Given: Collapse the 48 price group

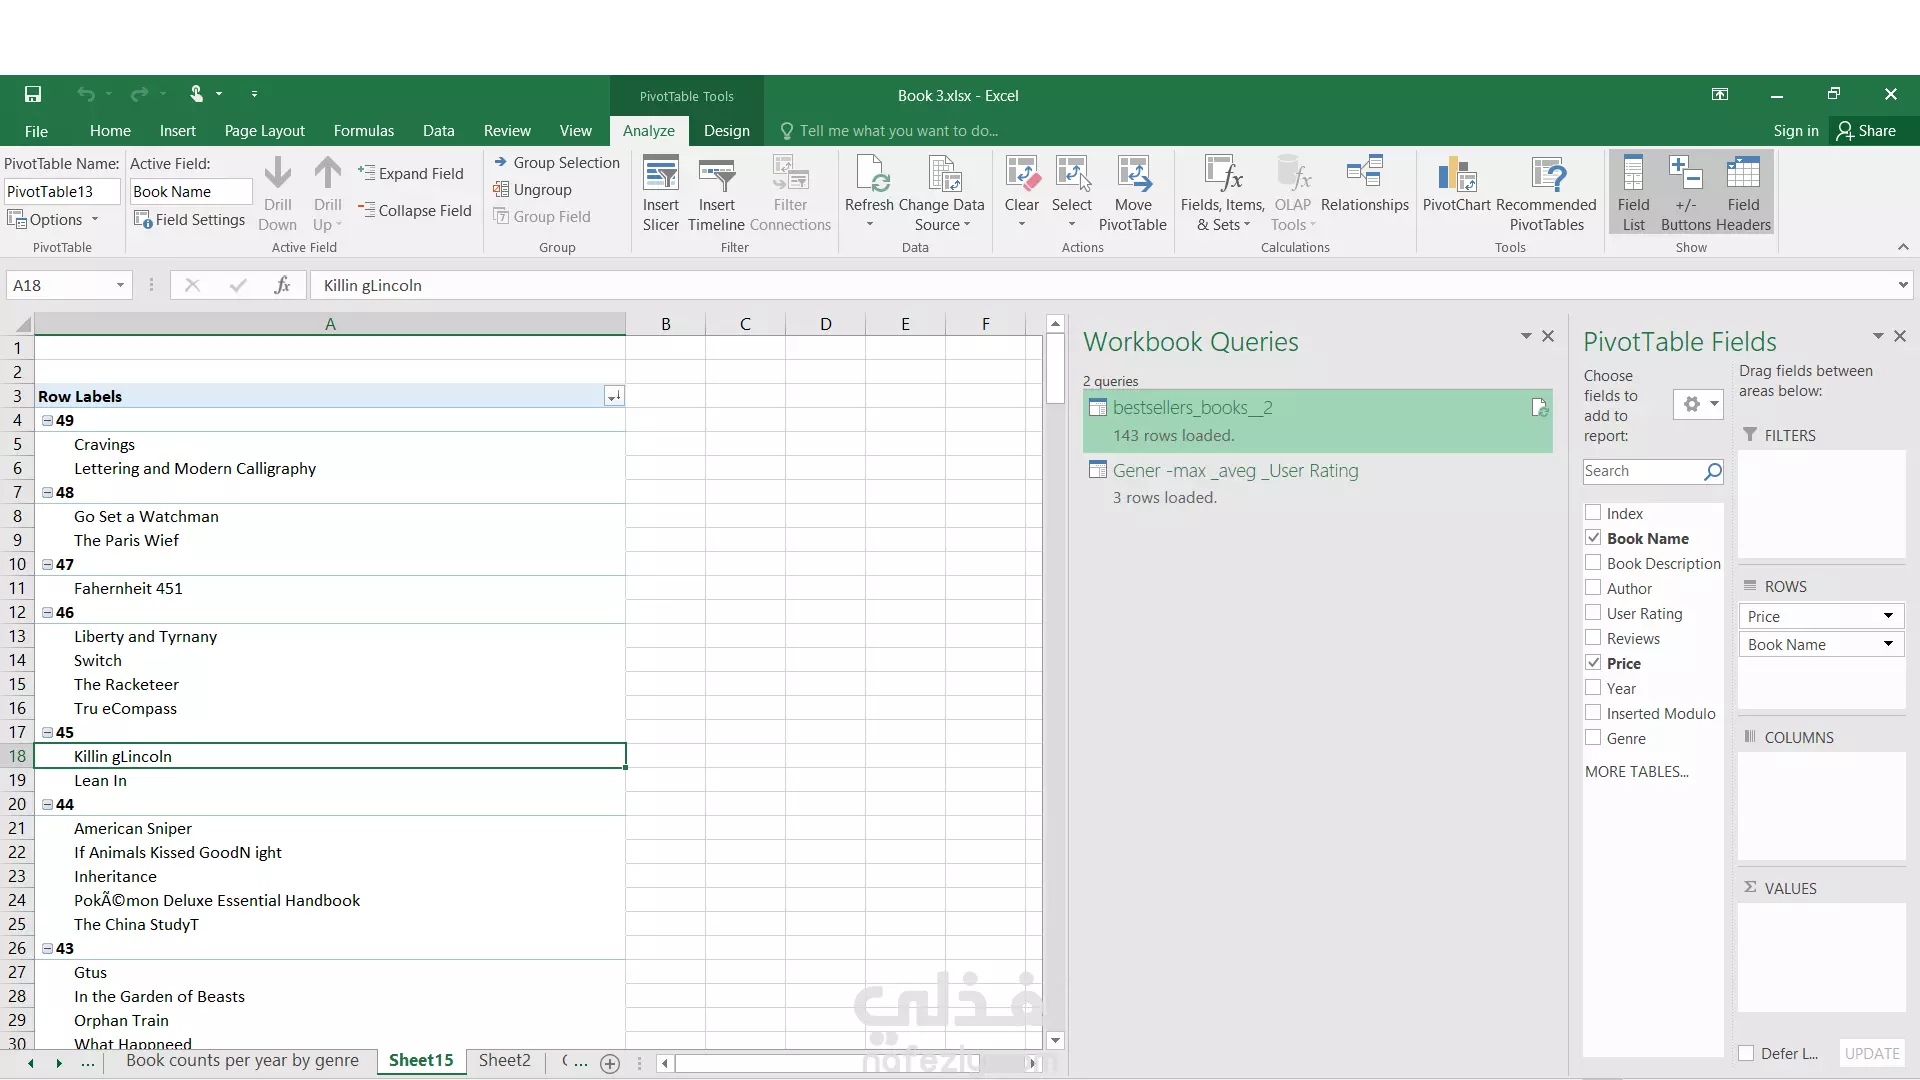Looking at the screenshot, I should pos(47,493).
